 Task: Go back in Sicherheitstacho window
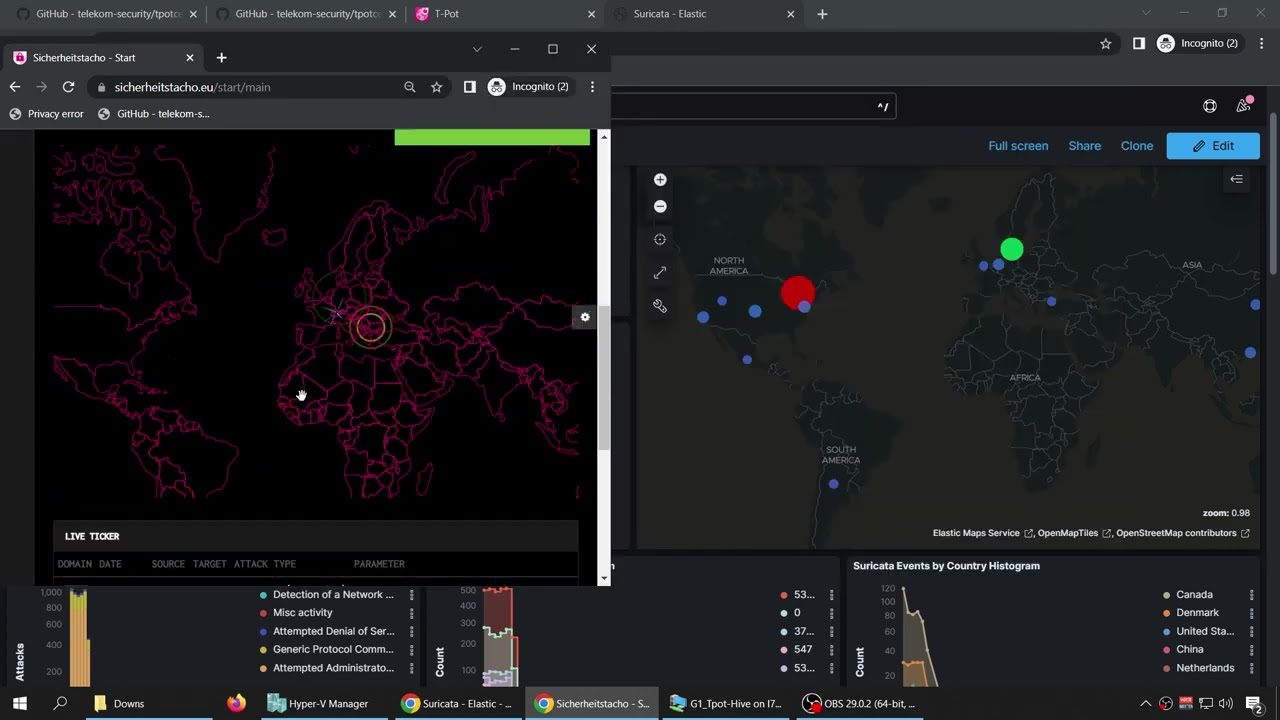15,87
